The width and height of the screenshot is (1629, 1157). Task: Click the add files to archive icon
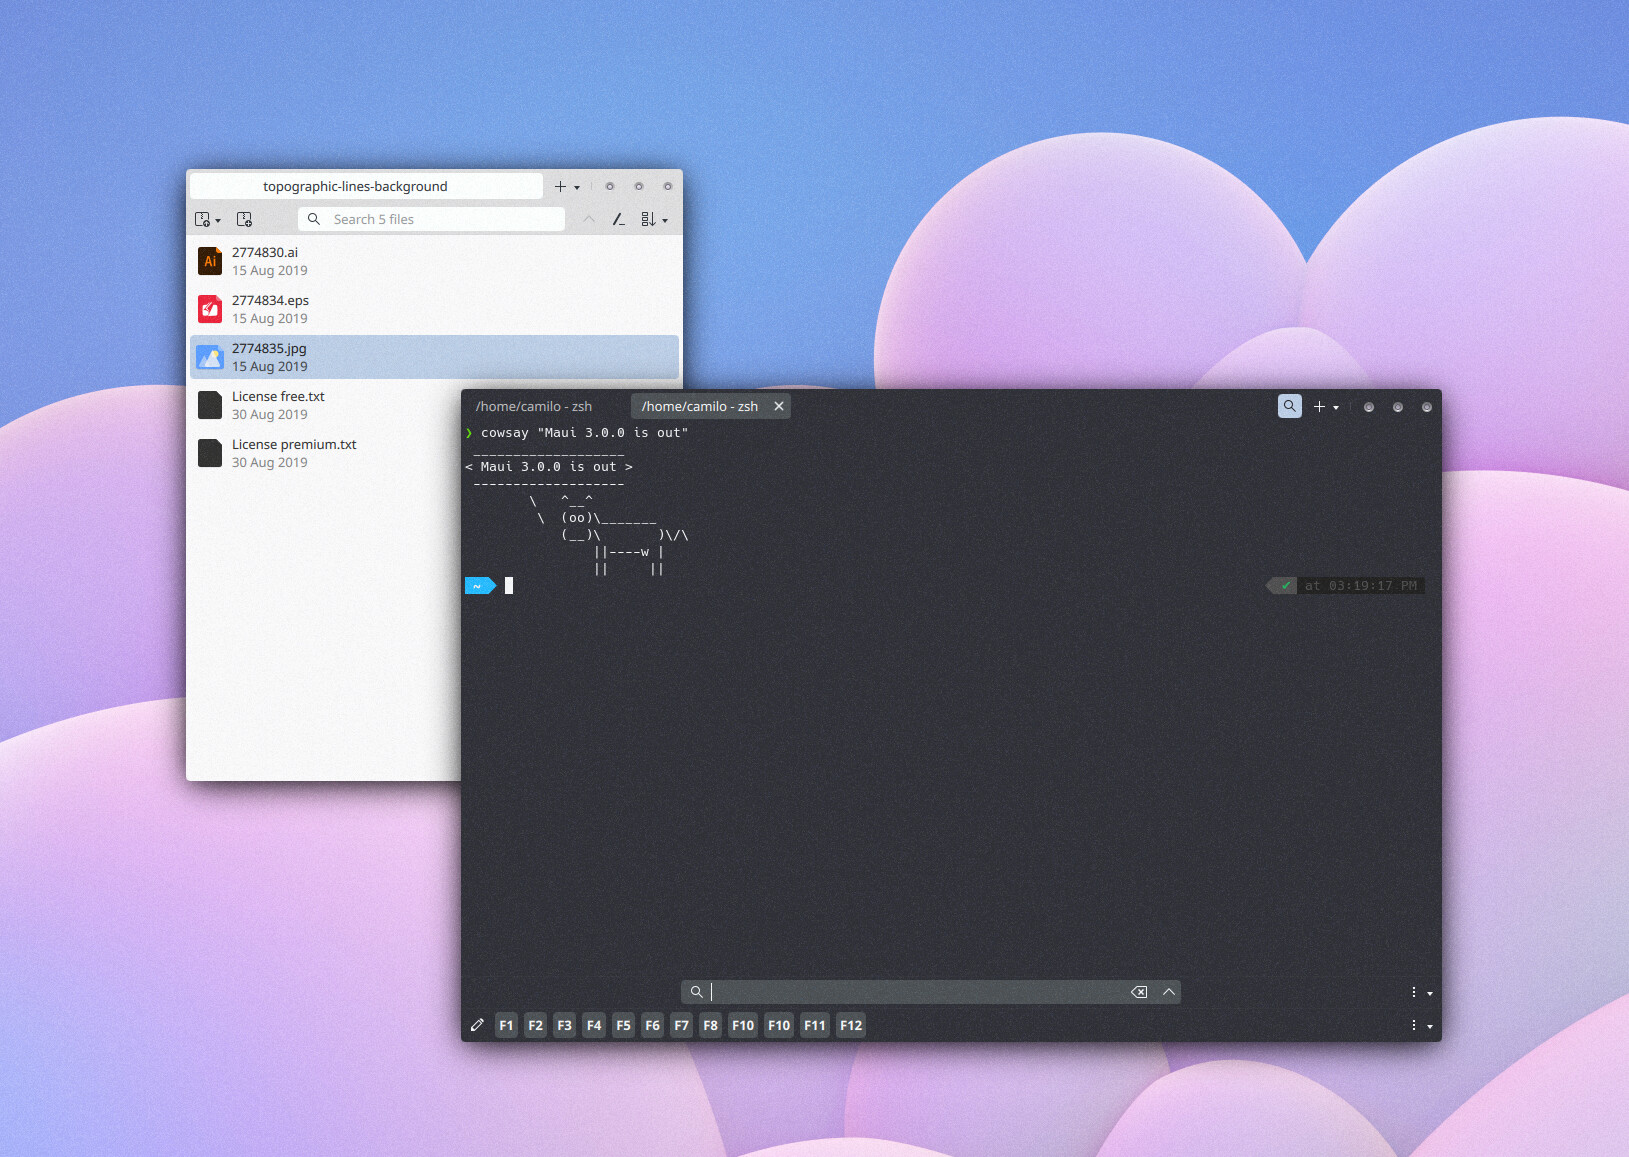pyautogui.click(x=244, y=219)
